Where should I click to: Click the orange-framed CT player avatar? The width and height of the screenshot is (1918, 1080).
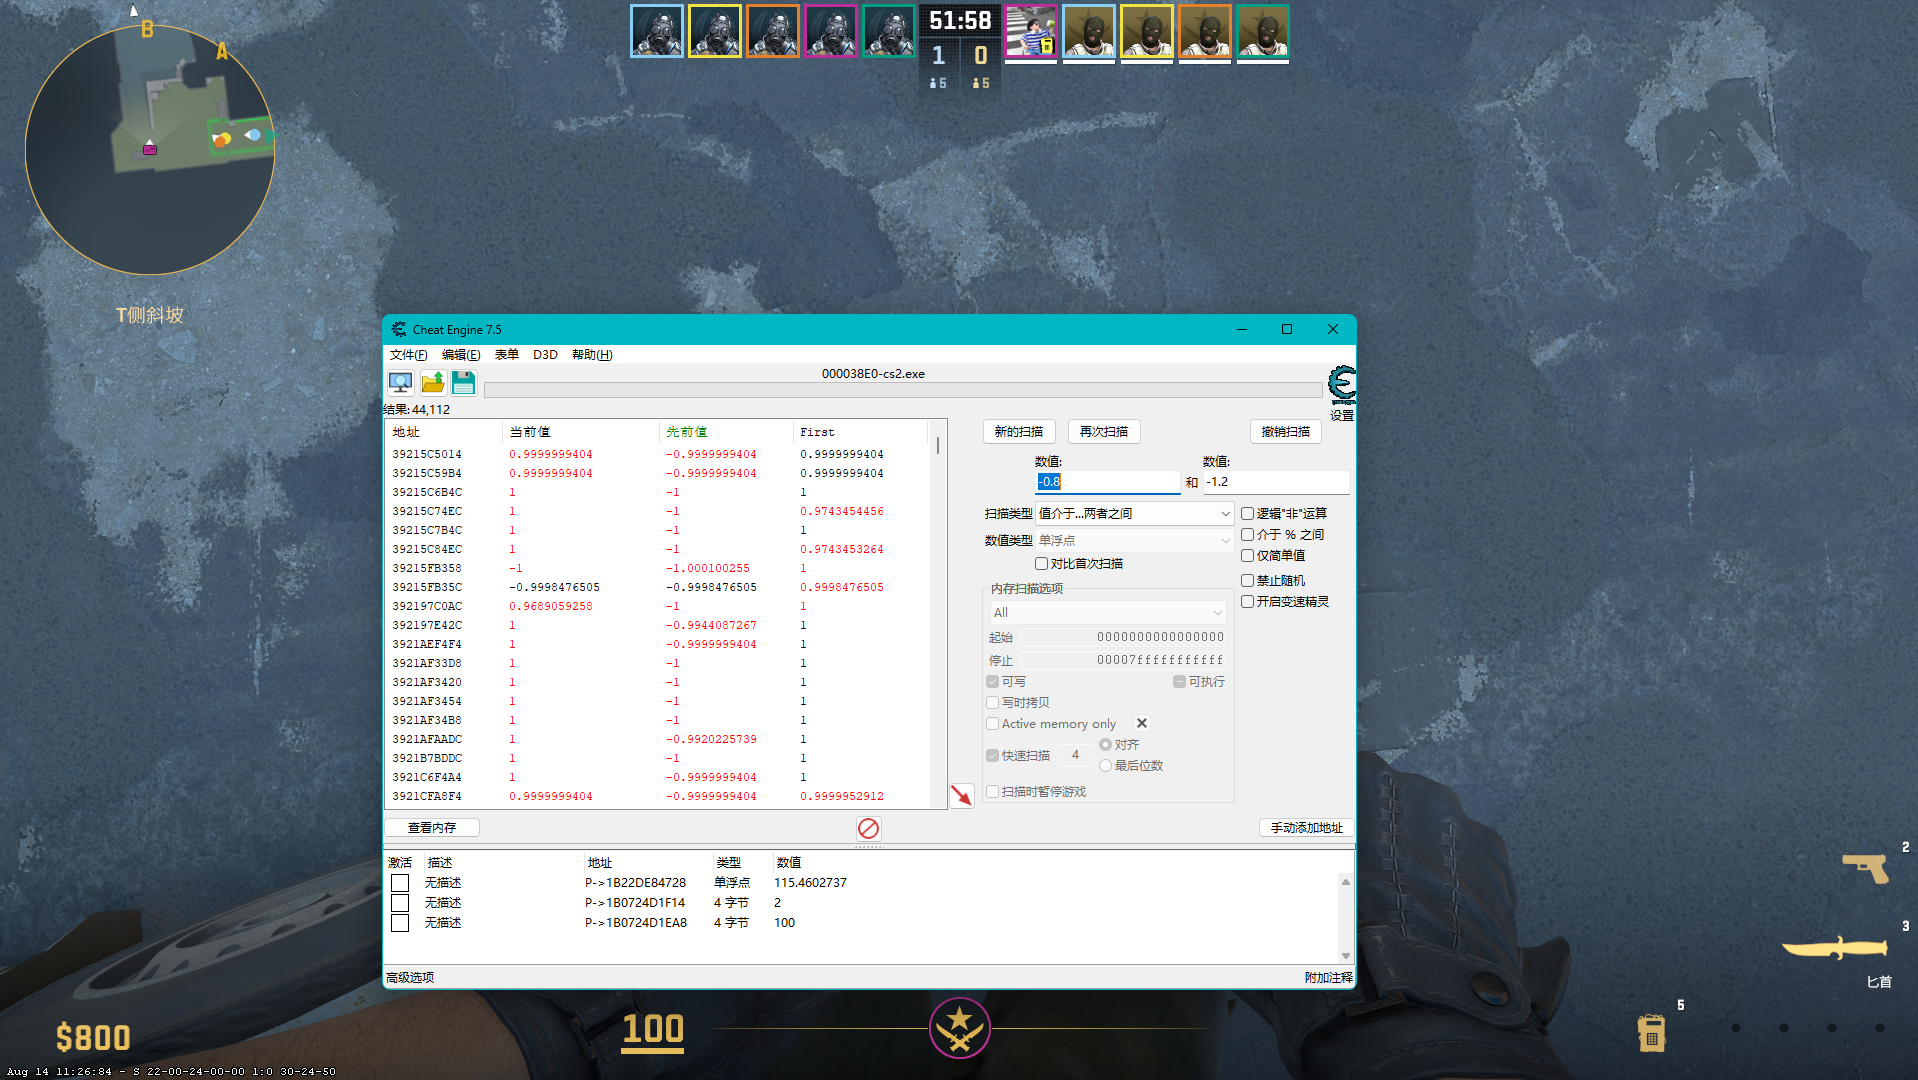coord(773,31)
